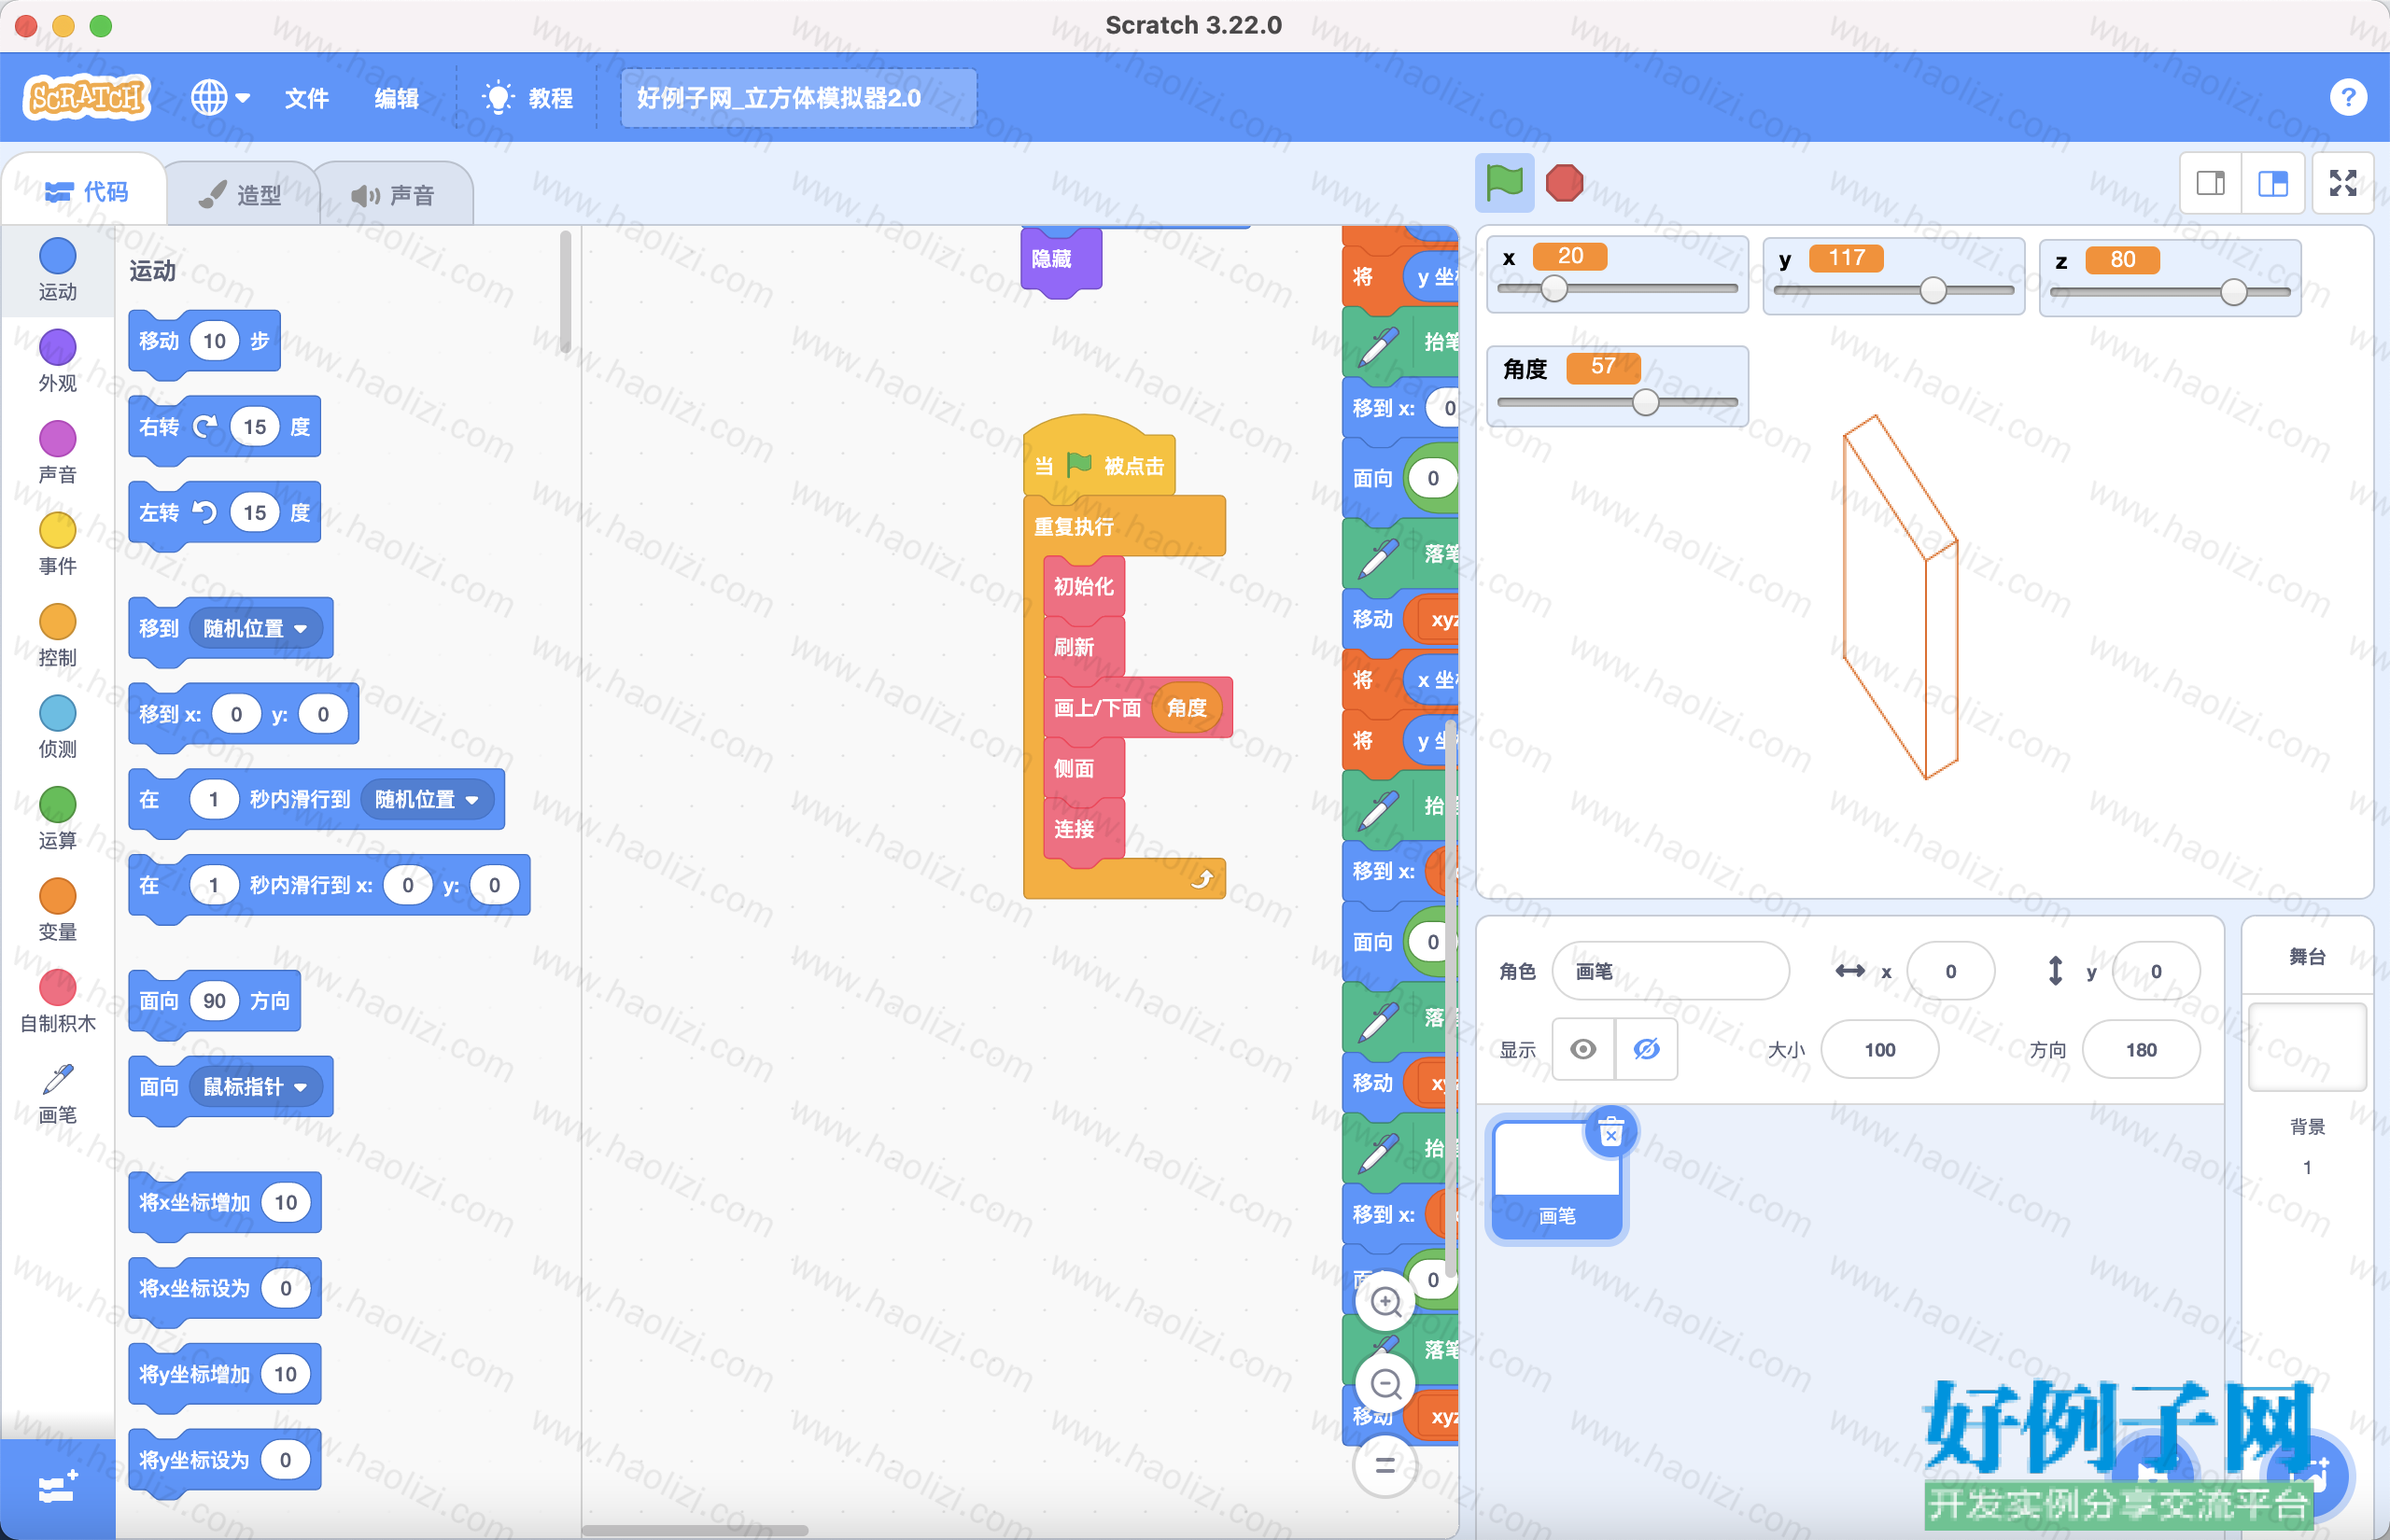Switch to the 声音 sounds tab
The width and height of the screenshot is (2390, 1540).
click(x=393, y=194)
